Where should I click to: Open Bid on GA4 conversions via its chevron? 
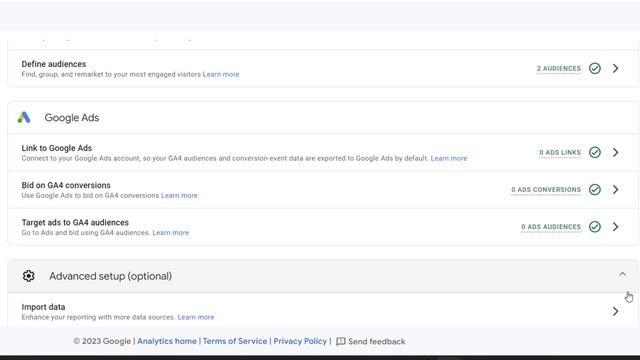616,189
